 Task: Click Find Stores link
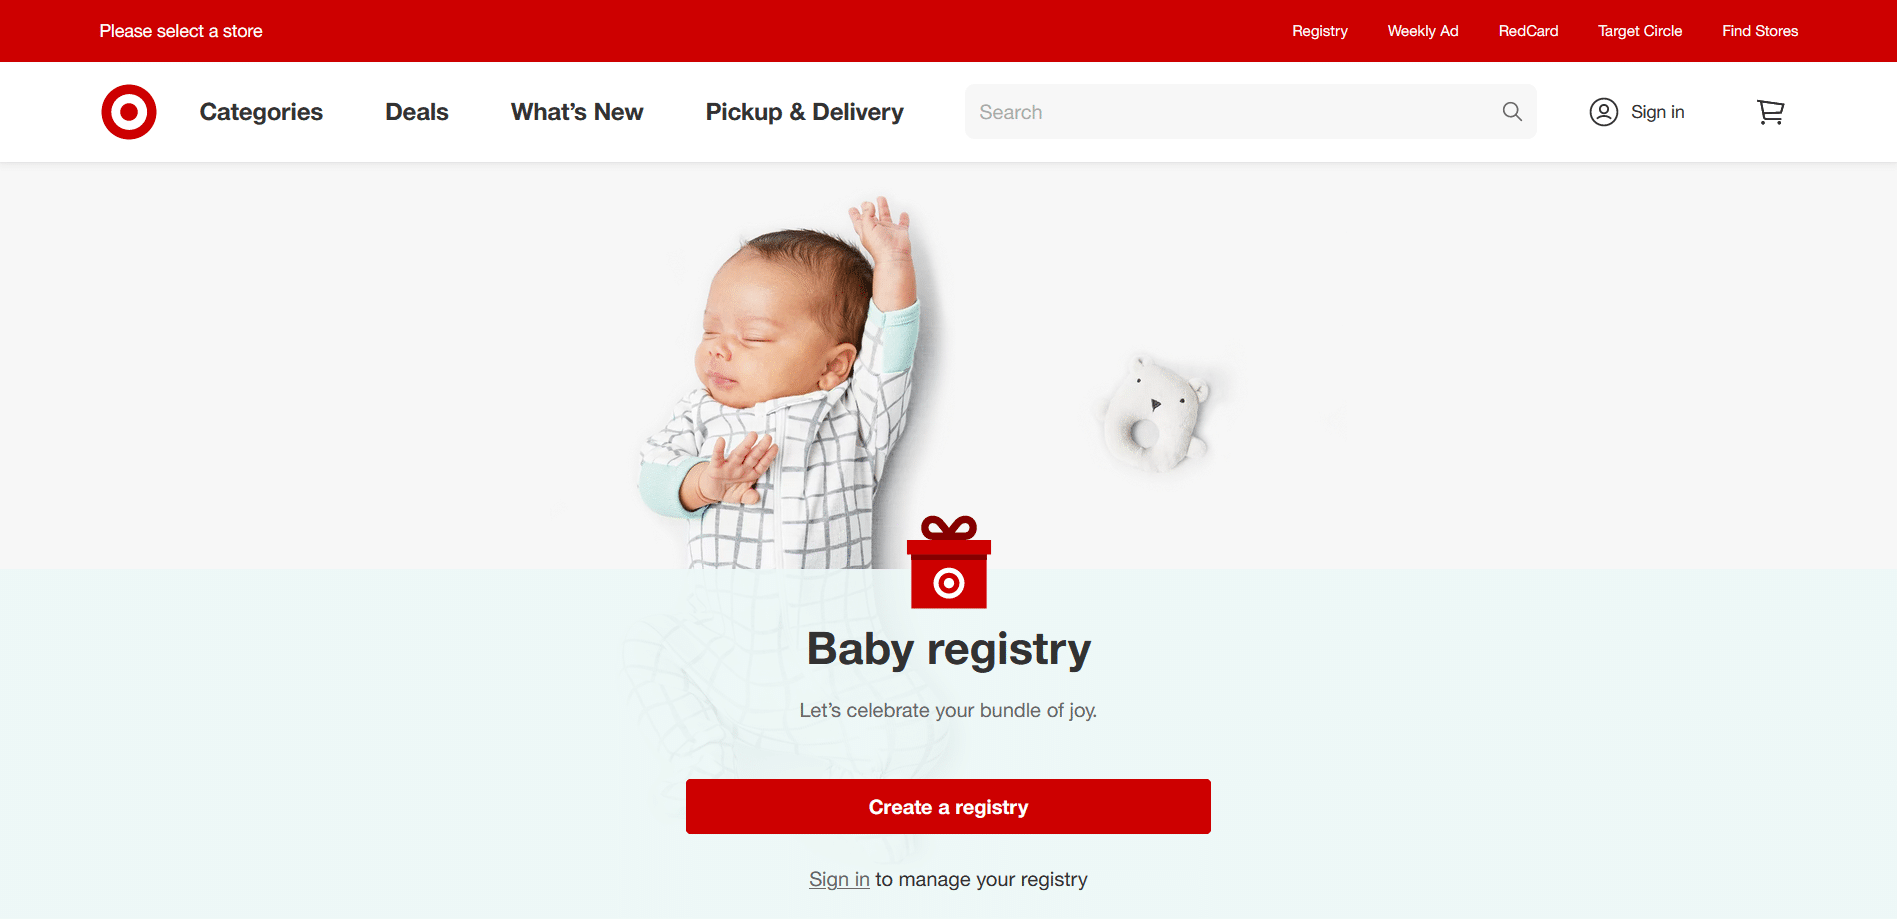1760,31
